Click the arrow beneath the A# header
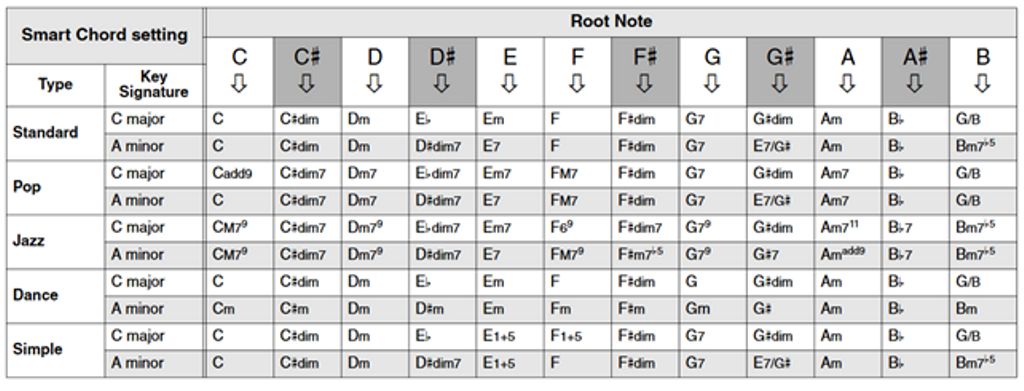The height and width of the screenshot is (391, 1024). coord(915,85)
